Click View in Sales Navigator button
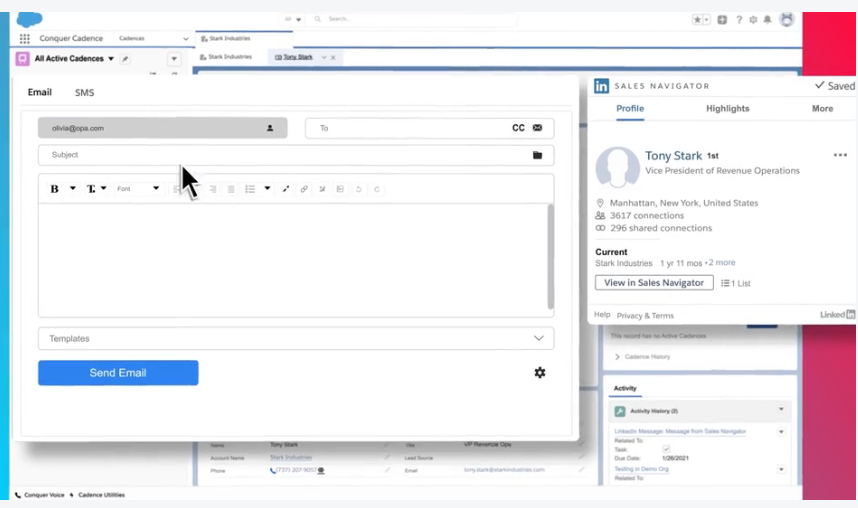Image resolution: width=858 pixels, height=508 pixels. pos(654,283)
